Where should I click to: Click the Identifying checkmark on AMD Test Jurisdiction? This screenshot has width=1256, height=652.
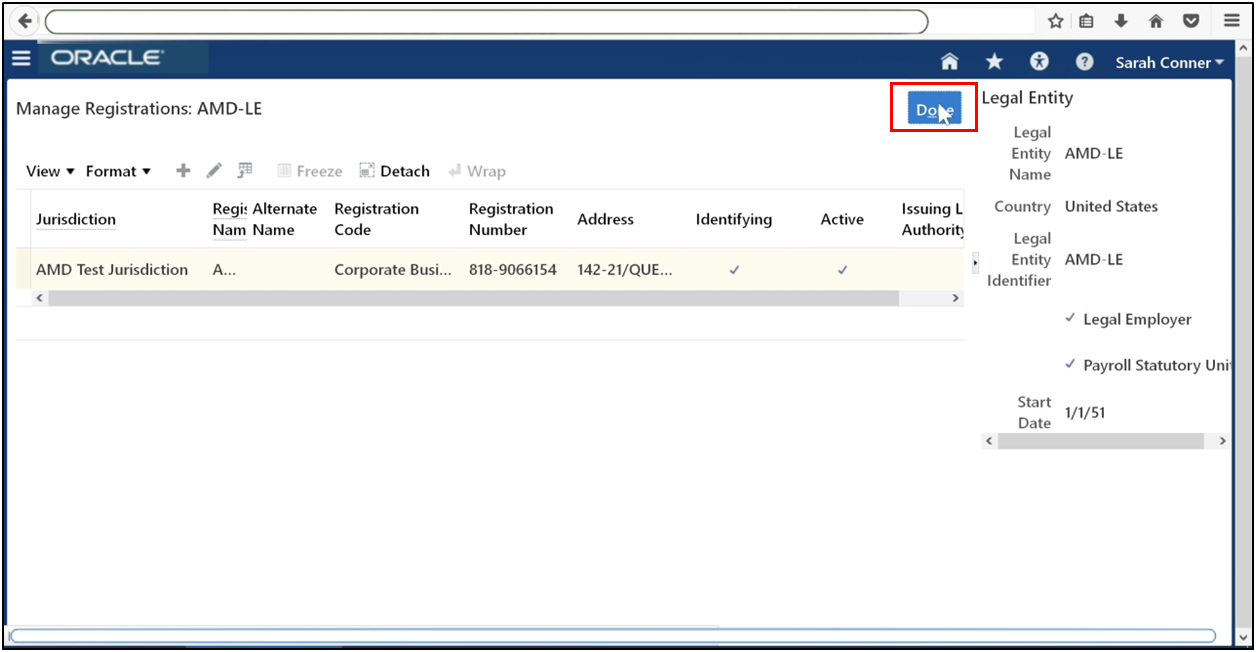(x=734, y=269)
